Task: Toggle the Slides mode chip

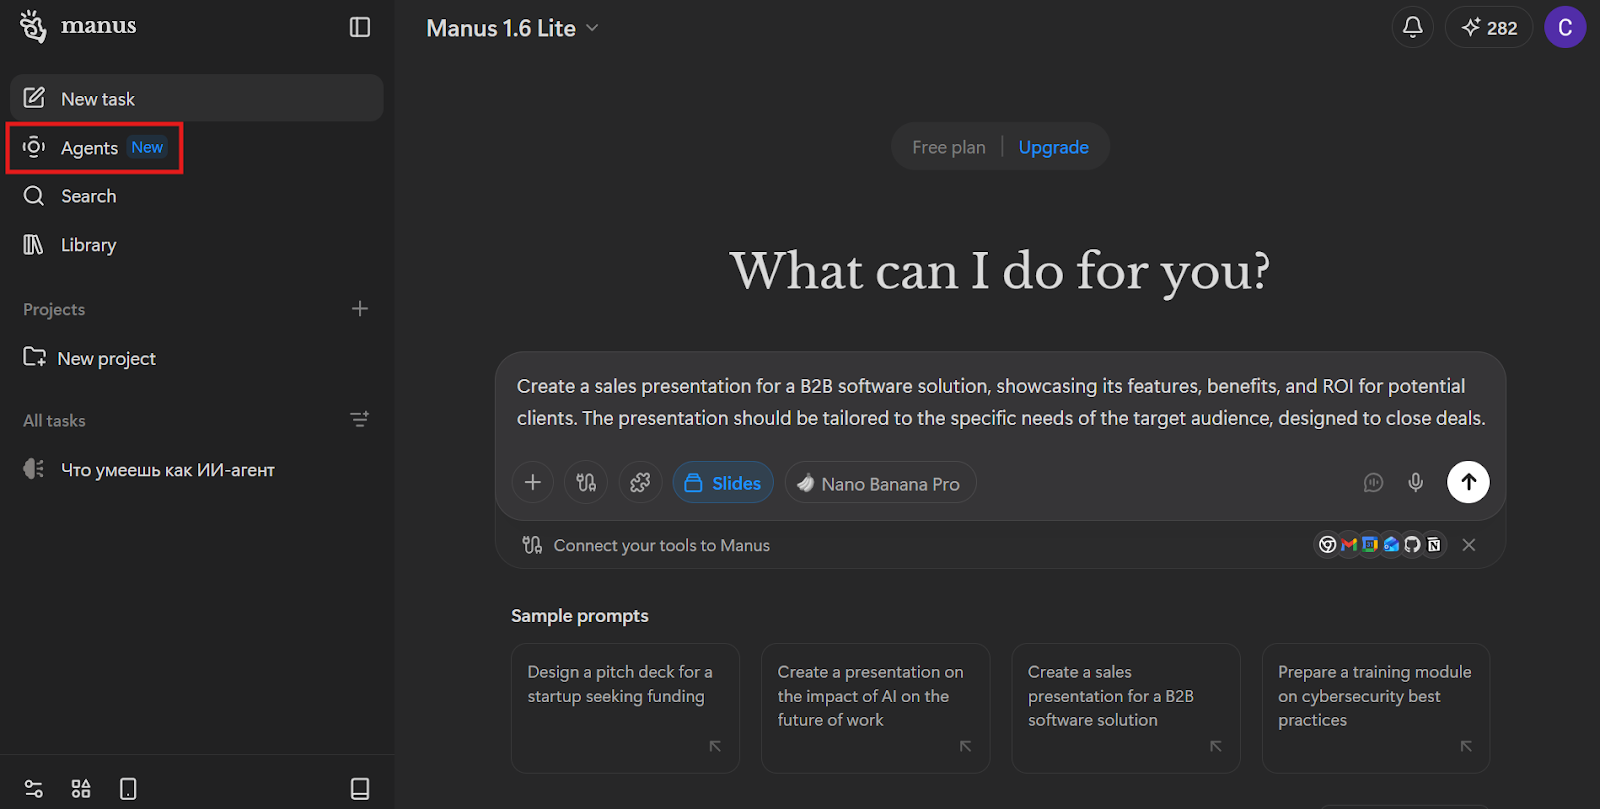Action: [722, 483]
